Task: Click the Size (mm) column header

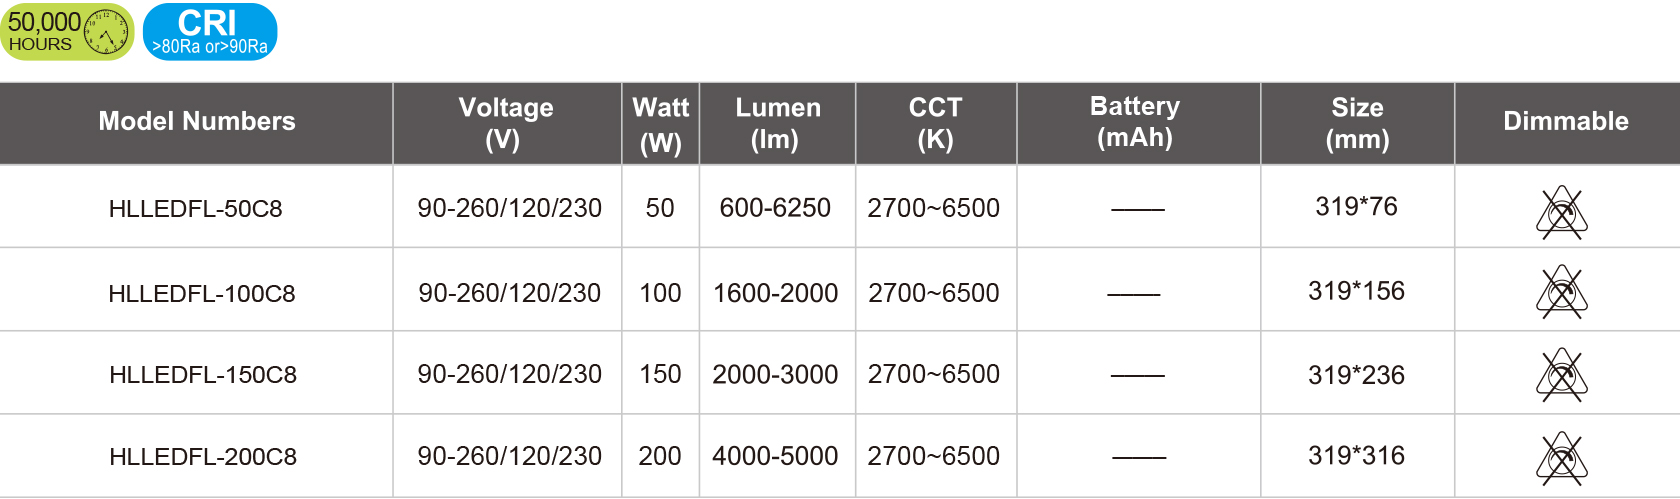Action: pos(1357,122)
